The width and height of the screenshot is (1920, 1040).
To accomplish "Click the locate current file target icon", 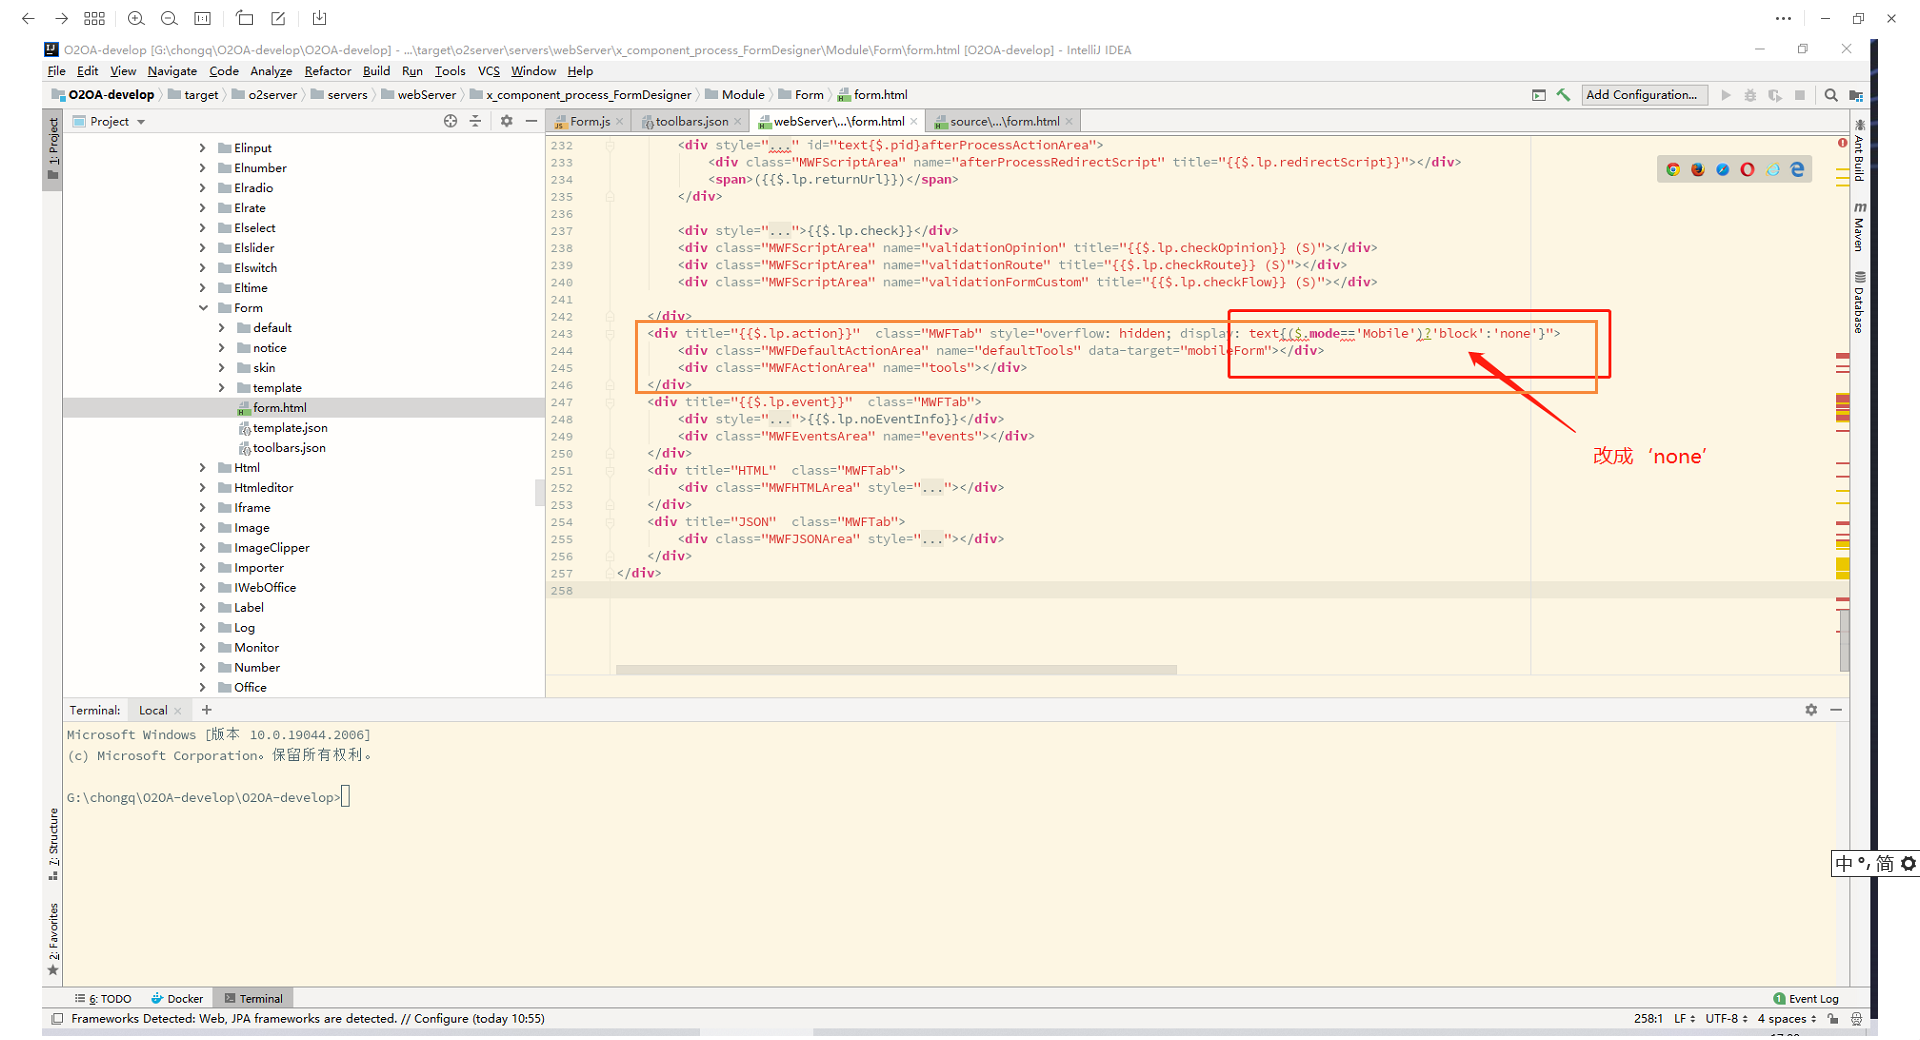I will pos(450,121).
